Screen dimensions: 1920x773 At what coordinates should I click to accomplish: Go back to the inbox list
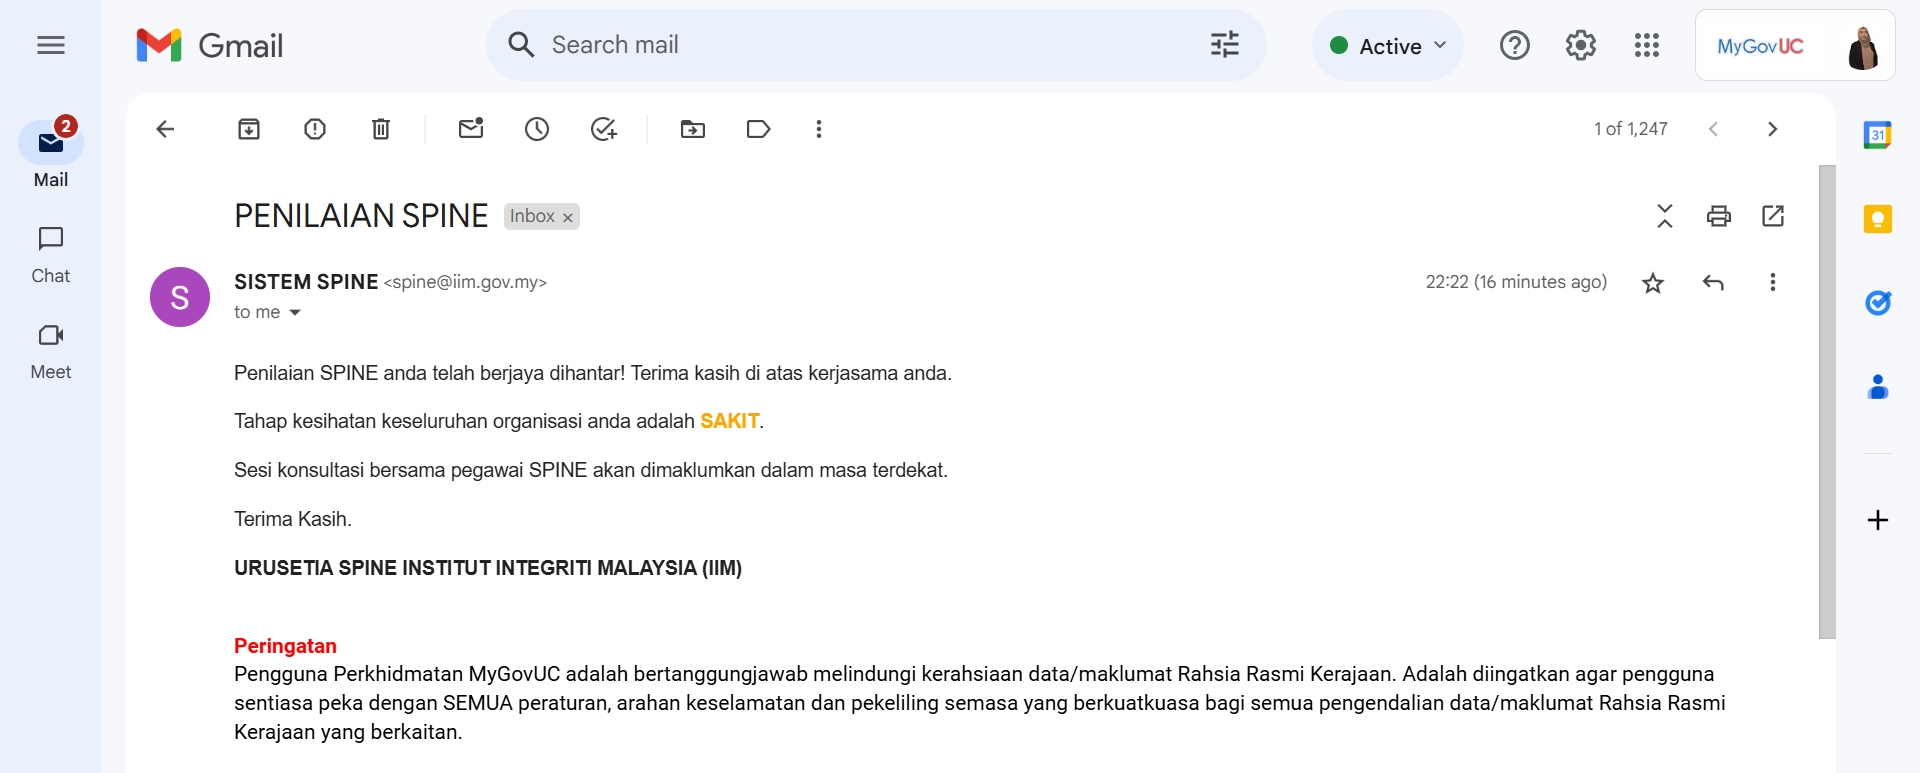point(166,129)
